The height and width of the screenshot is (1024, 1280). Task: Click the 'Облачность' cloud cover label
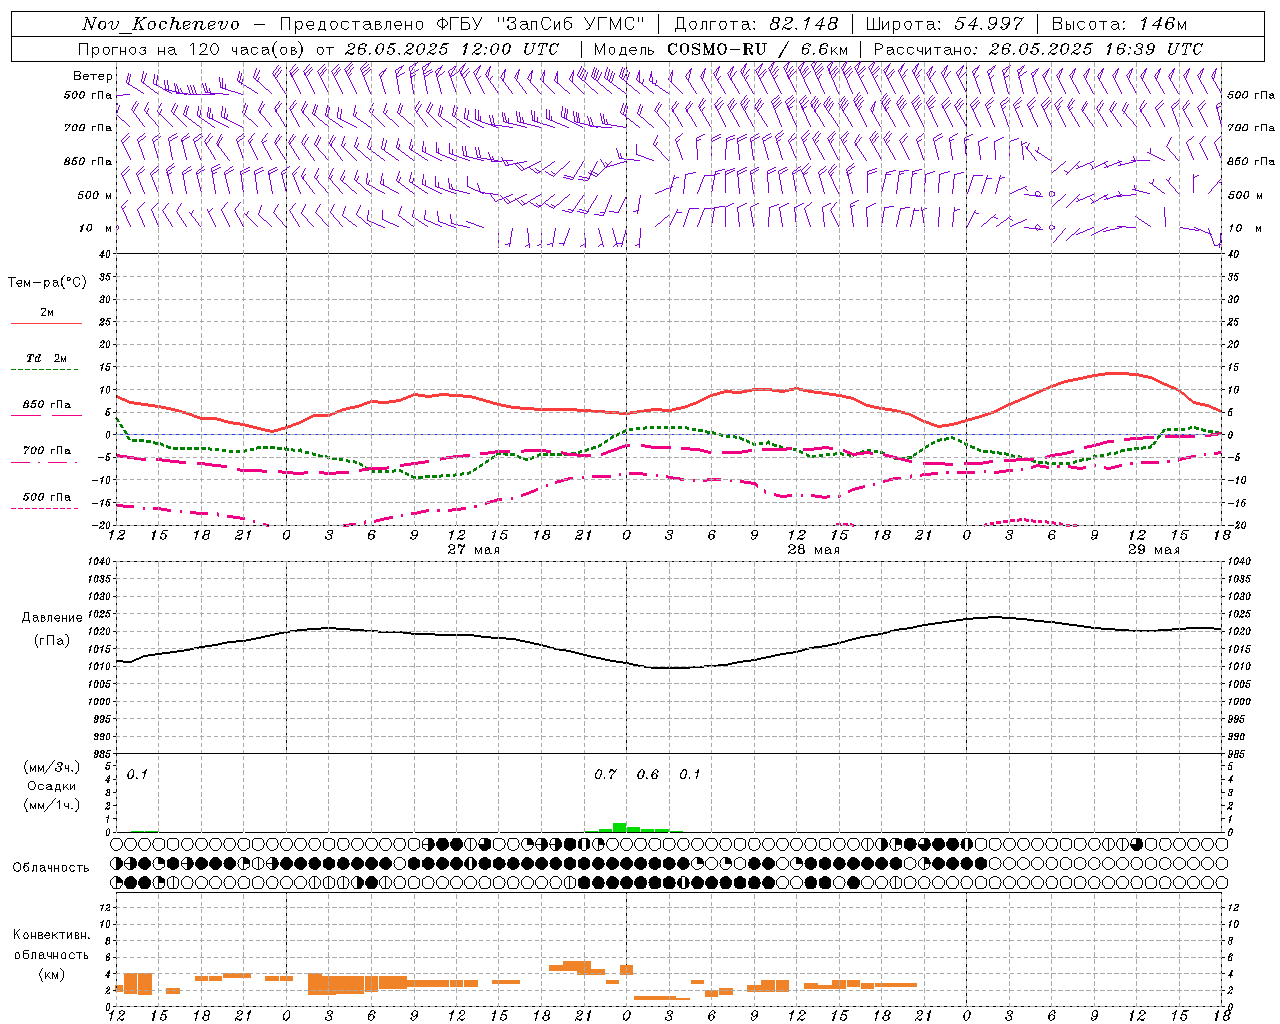[x=51, y=868]
